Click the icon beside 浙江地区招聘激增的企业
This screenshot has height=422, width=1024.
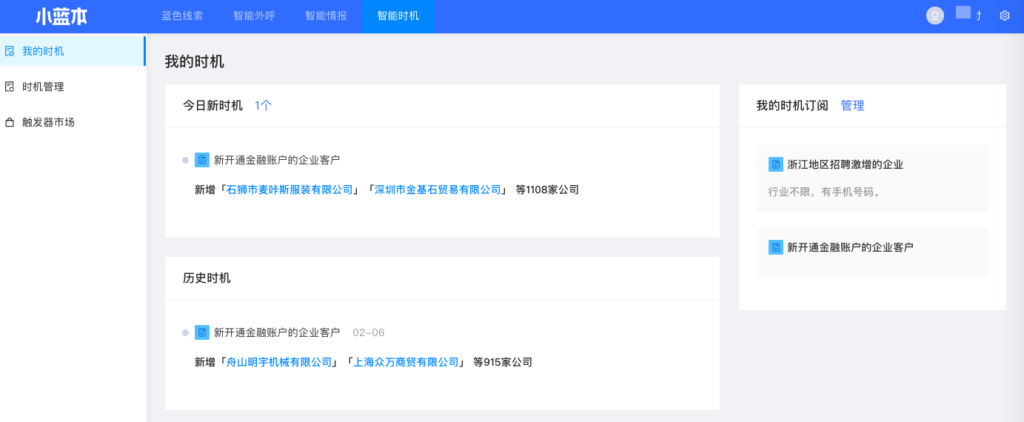(x=775, y=164)
